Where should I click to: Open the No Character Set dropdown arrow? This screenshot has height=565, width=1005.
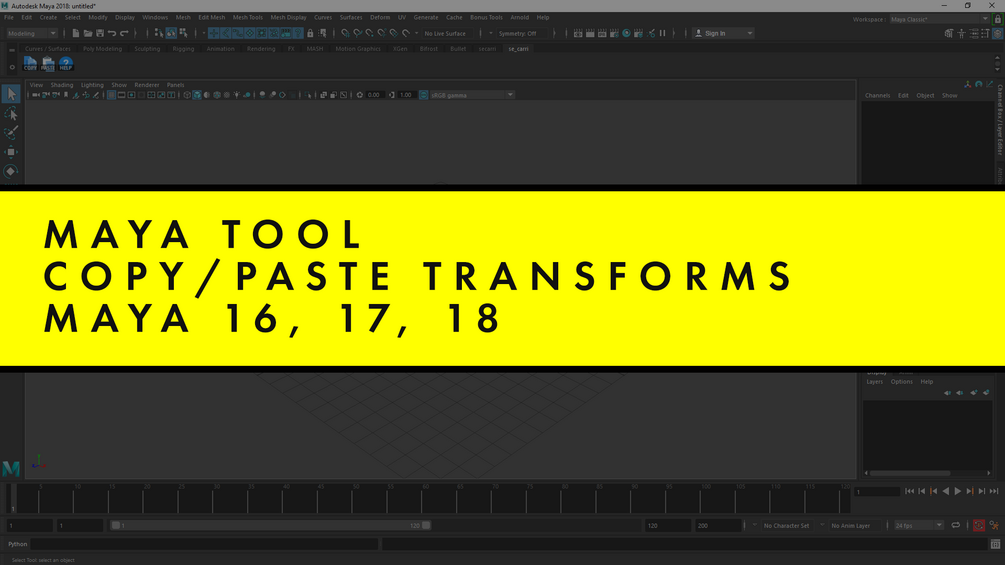tap(754, 525)
